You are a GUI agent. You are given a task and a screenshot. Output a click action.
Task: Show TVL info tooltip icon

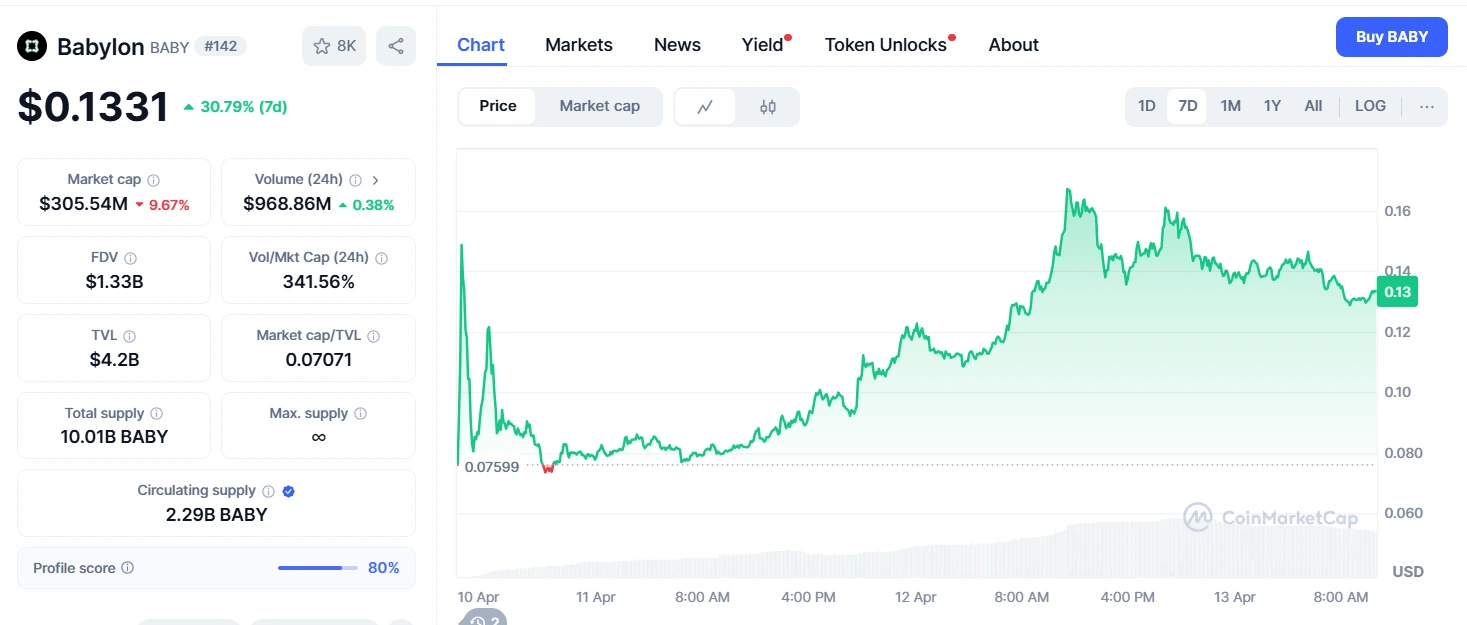click(x=130, y=336)
